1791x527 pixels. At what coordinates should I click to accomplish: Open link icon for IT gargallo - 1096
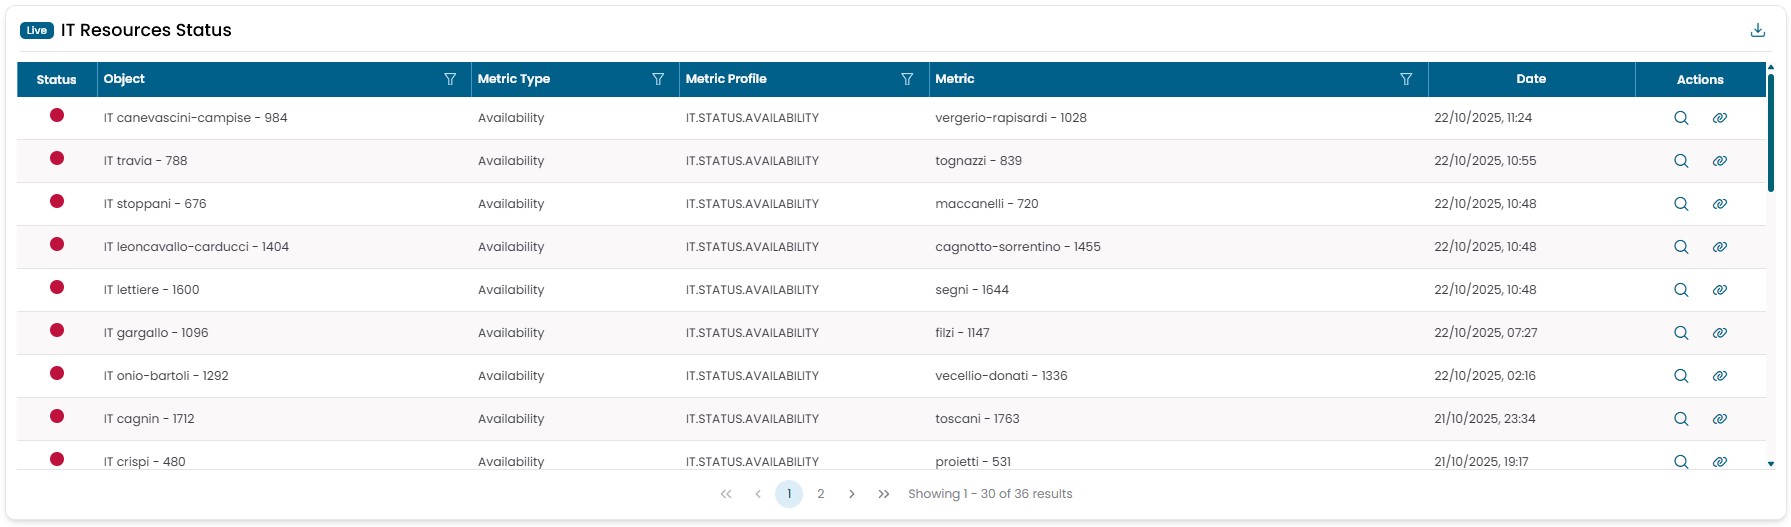[1719, 333]
